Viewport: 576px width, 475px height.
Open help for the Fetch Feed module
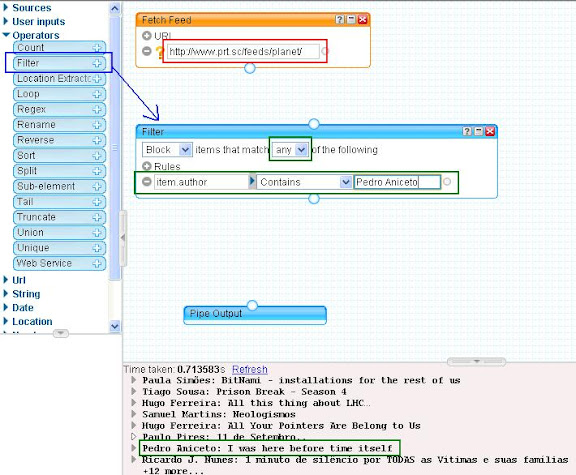[x=340, y=19]
